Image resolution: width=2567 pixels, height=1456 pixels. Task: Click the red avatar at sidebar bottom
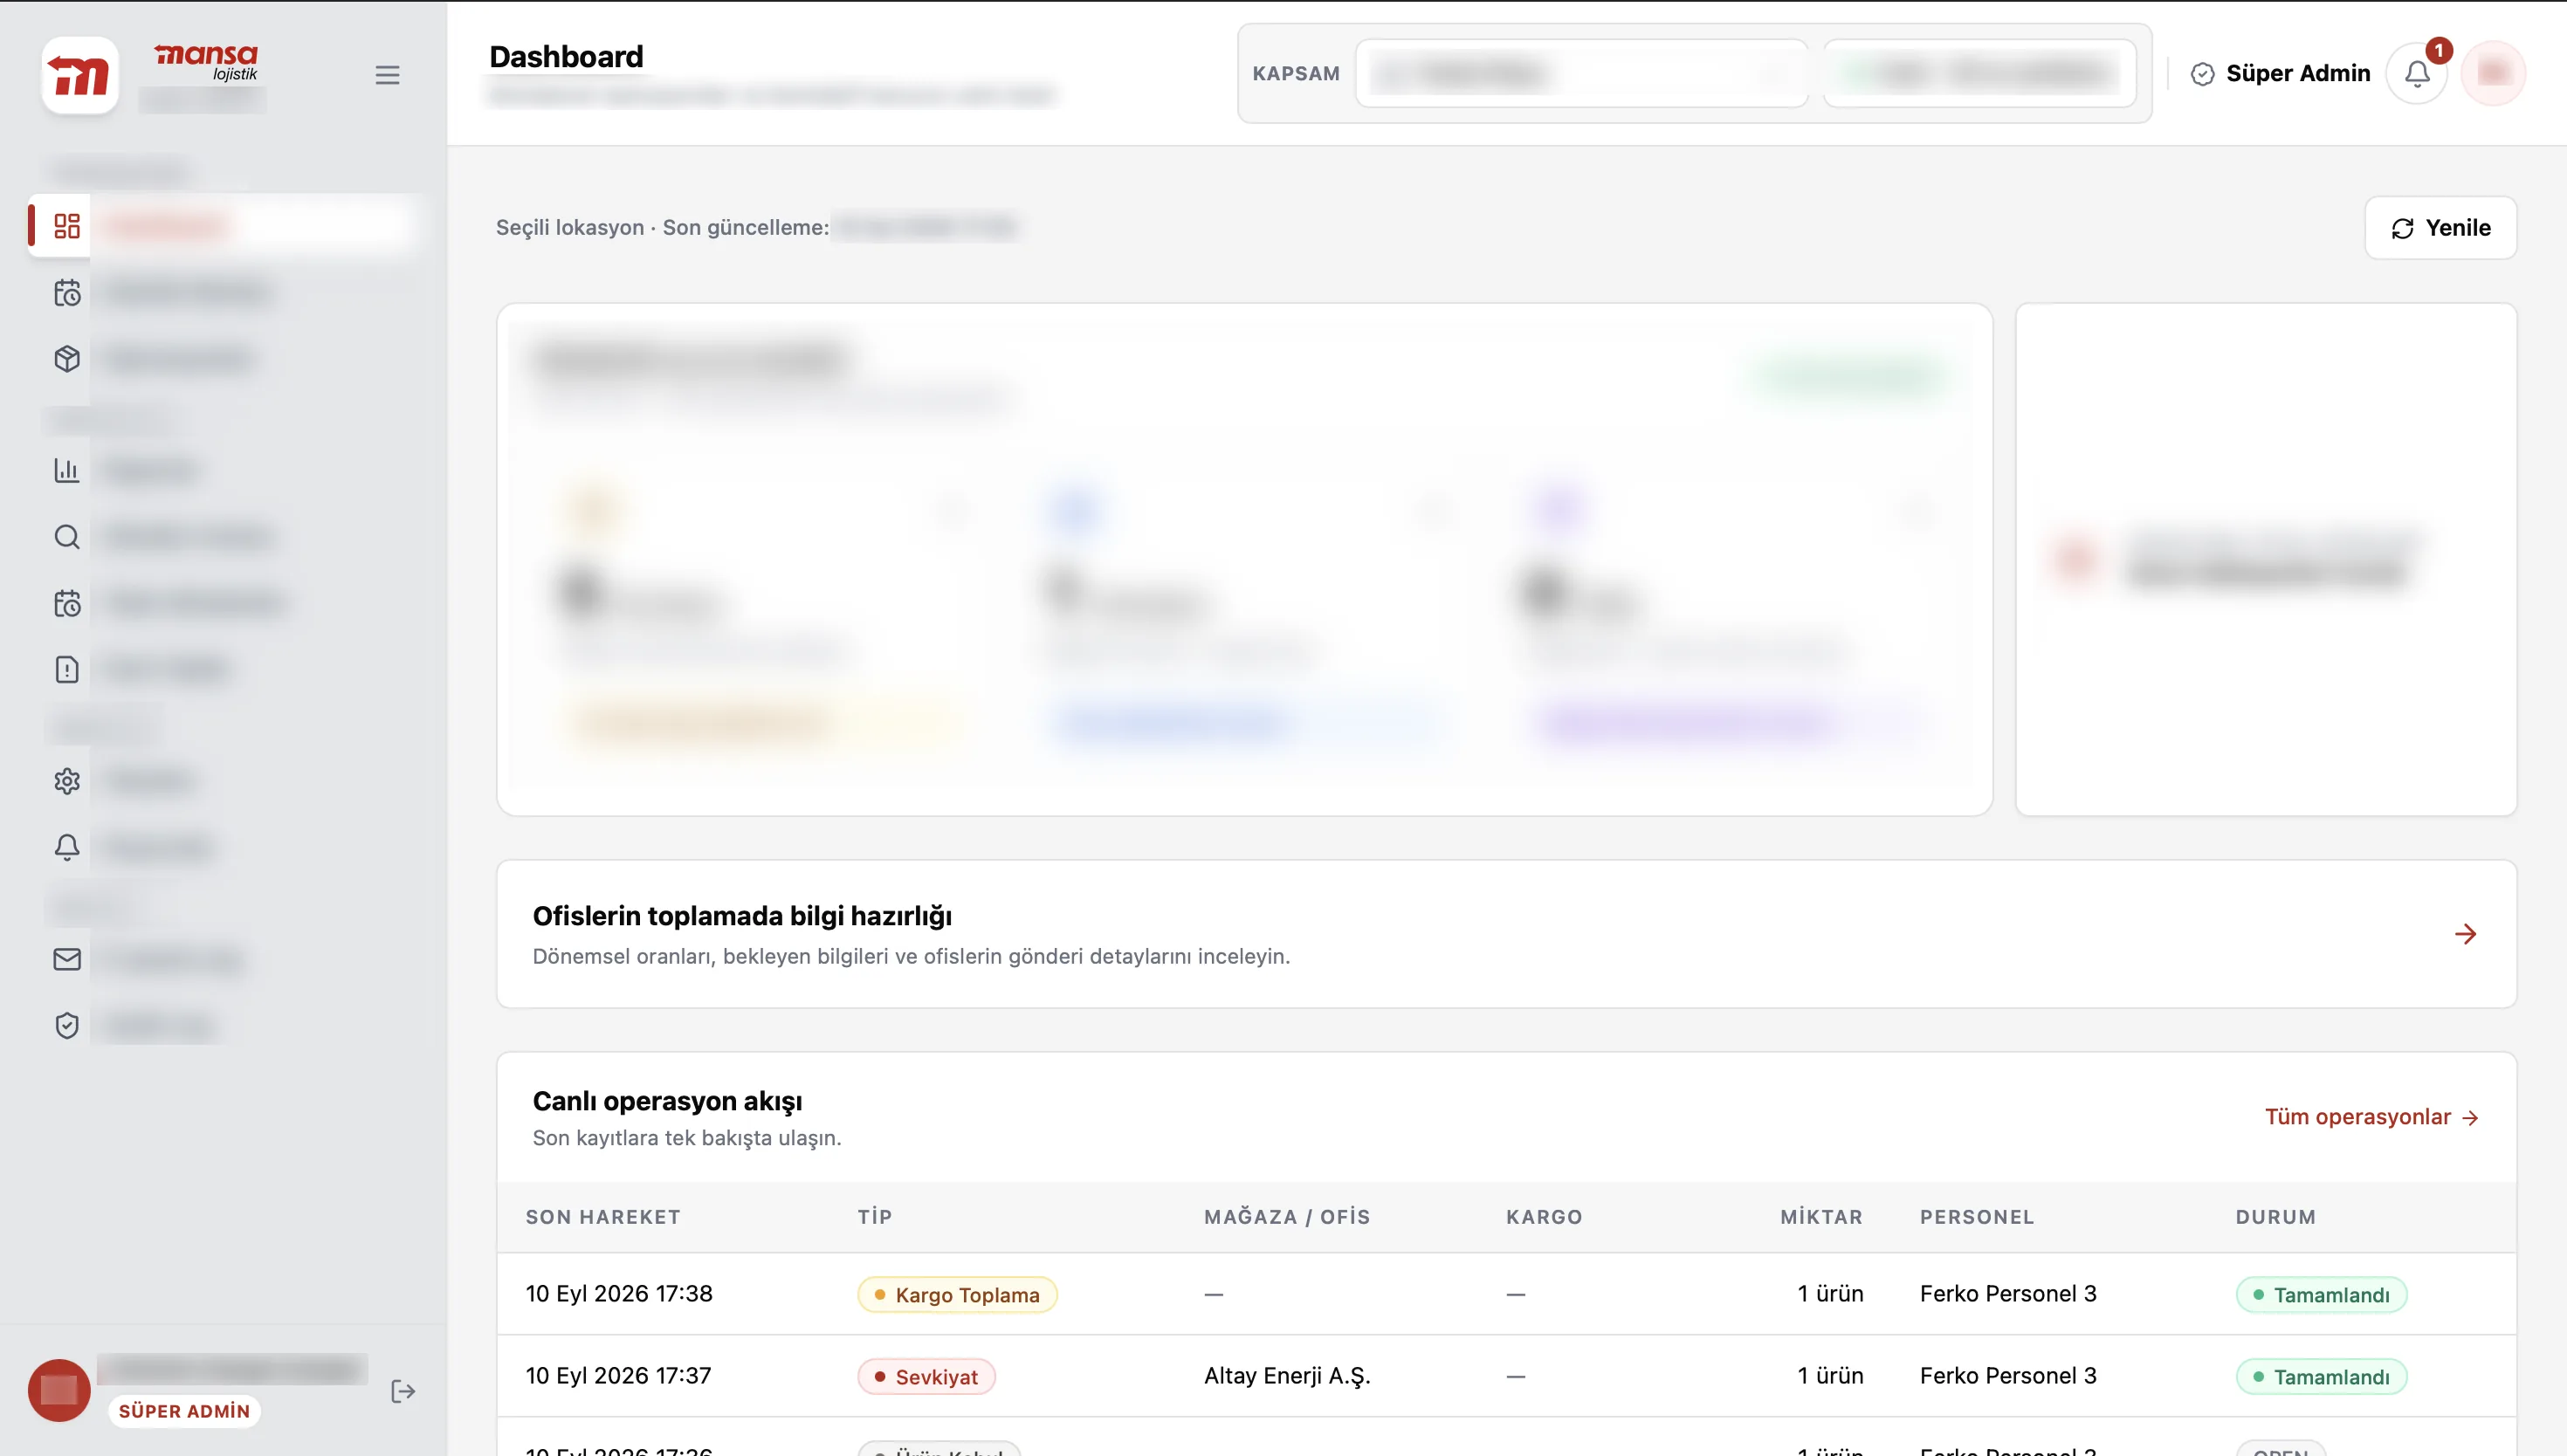point(59,1390)
